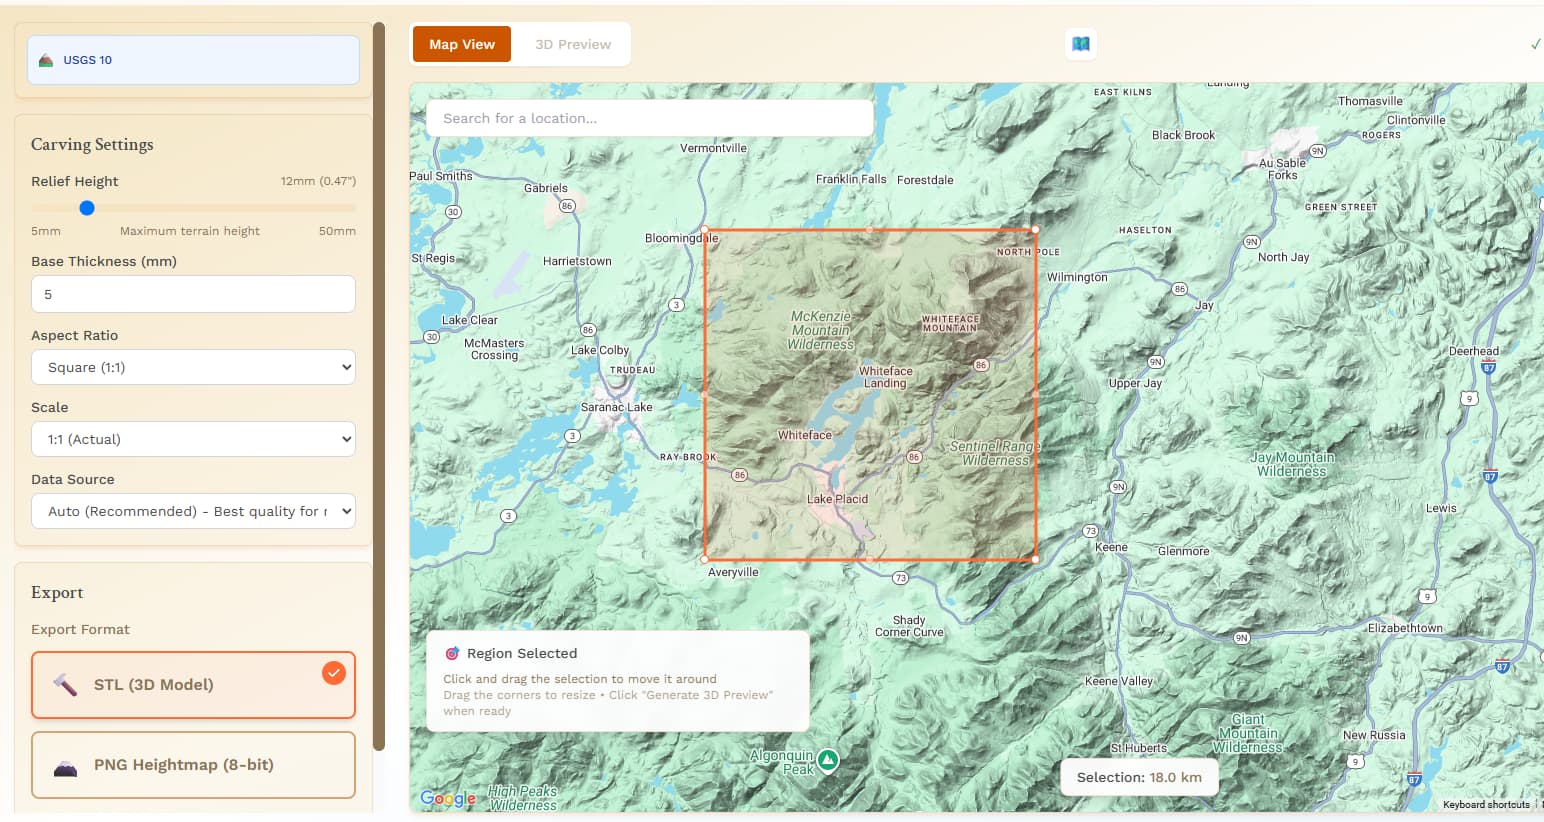Switch to the Map View tab
The width and height of the screenshot is (1544, 822).
(462, 44)
